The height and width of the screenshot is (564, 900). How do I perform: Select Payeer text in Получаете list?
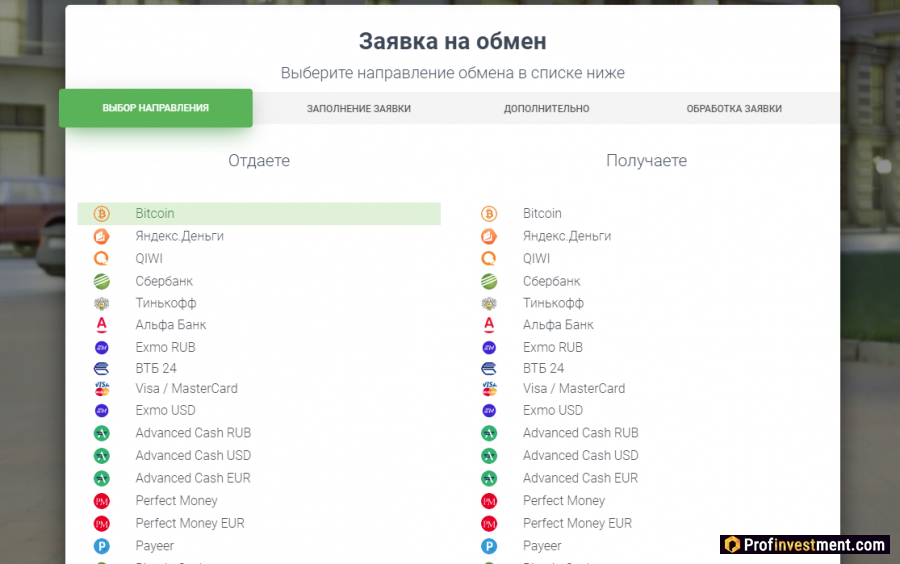click(542, 546)
